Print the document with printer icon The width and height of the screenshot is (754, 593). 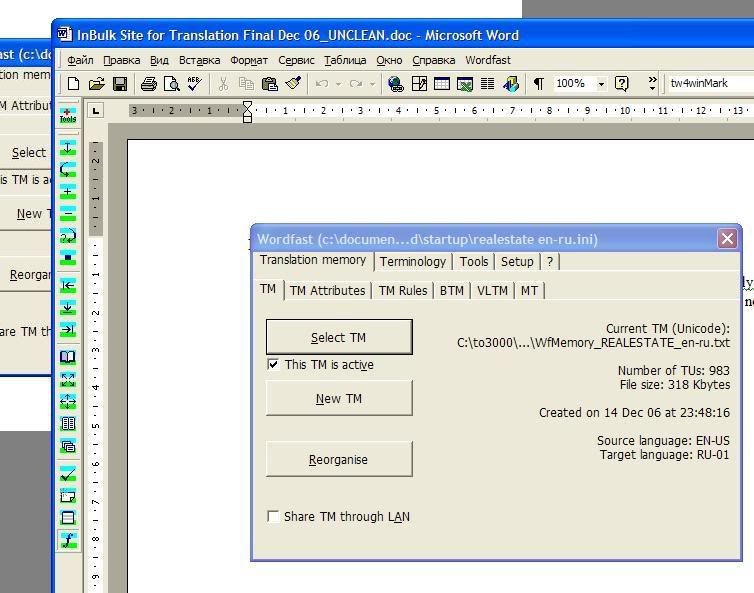[149, 84]
